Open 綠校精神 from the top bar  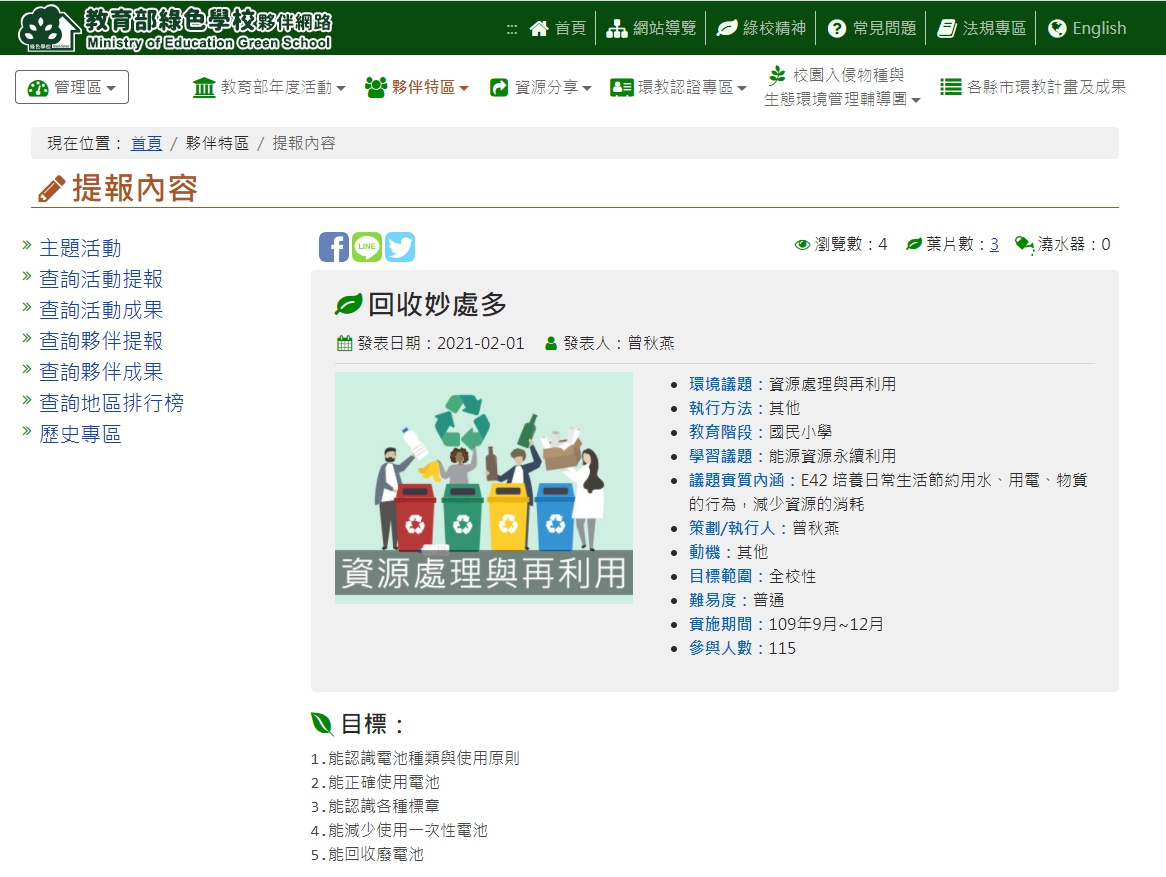coord(761,28)
